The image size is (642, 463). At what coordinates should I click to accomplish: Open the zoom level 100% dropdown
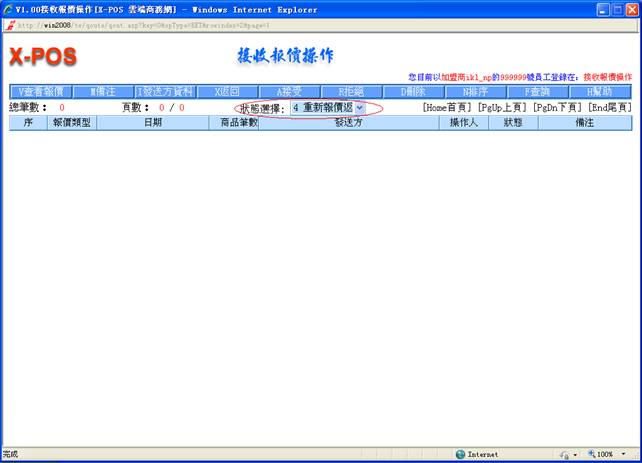(607, 454)
